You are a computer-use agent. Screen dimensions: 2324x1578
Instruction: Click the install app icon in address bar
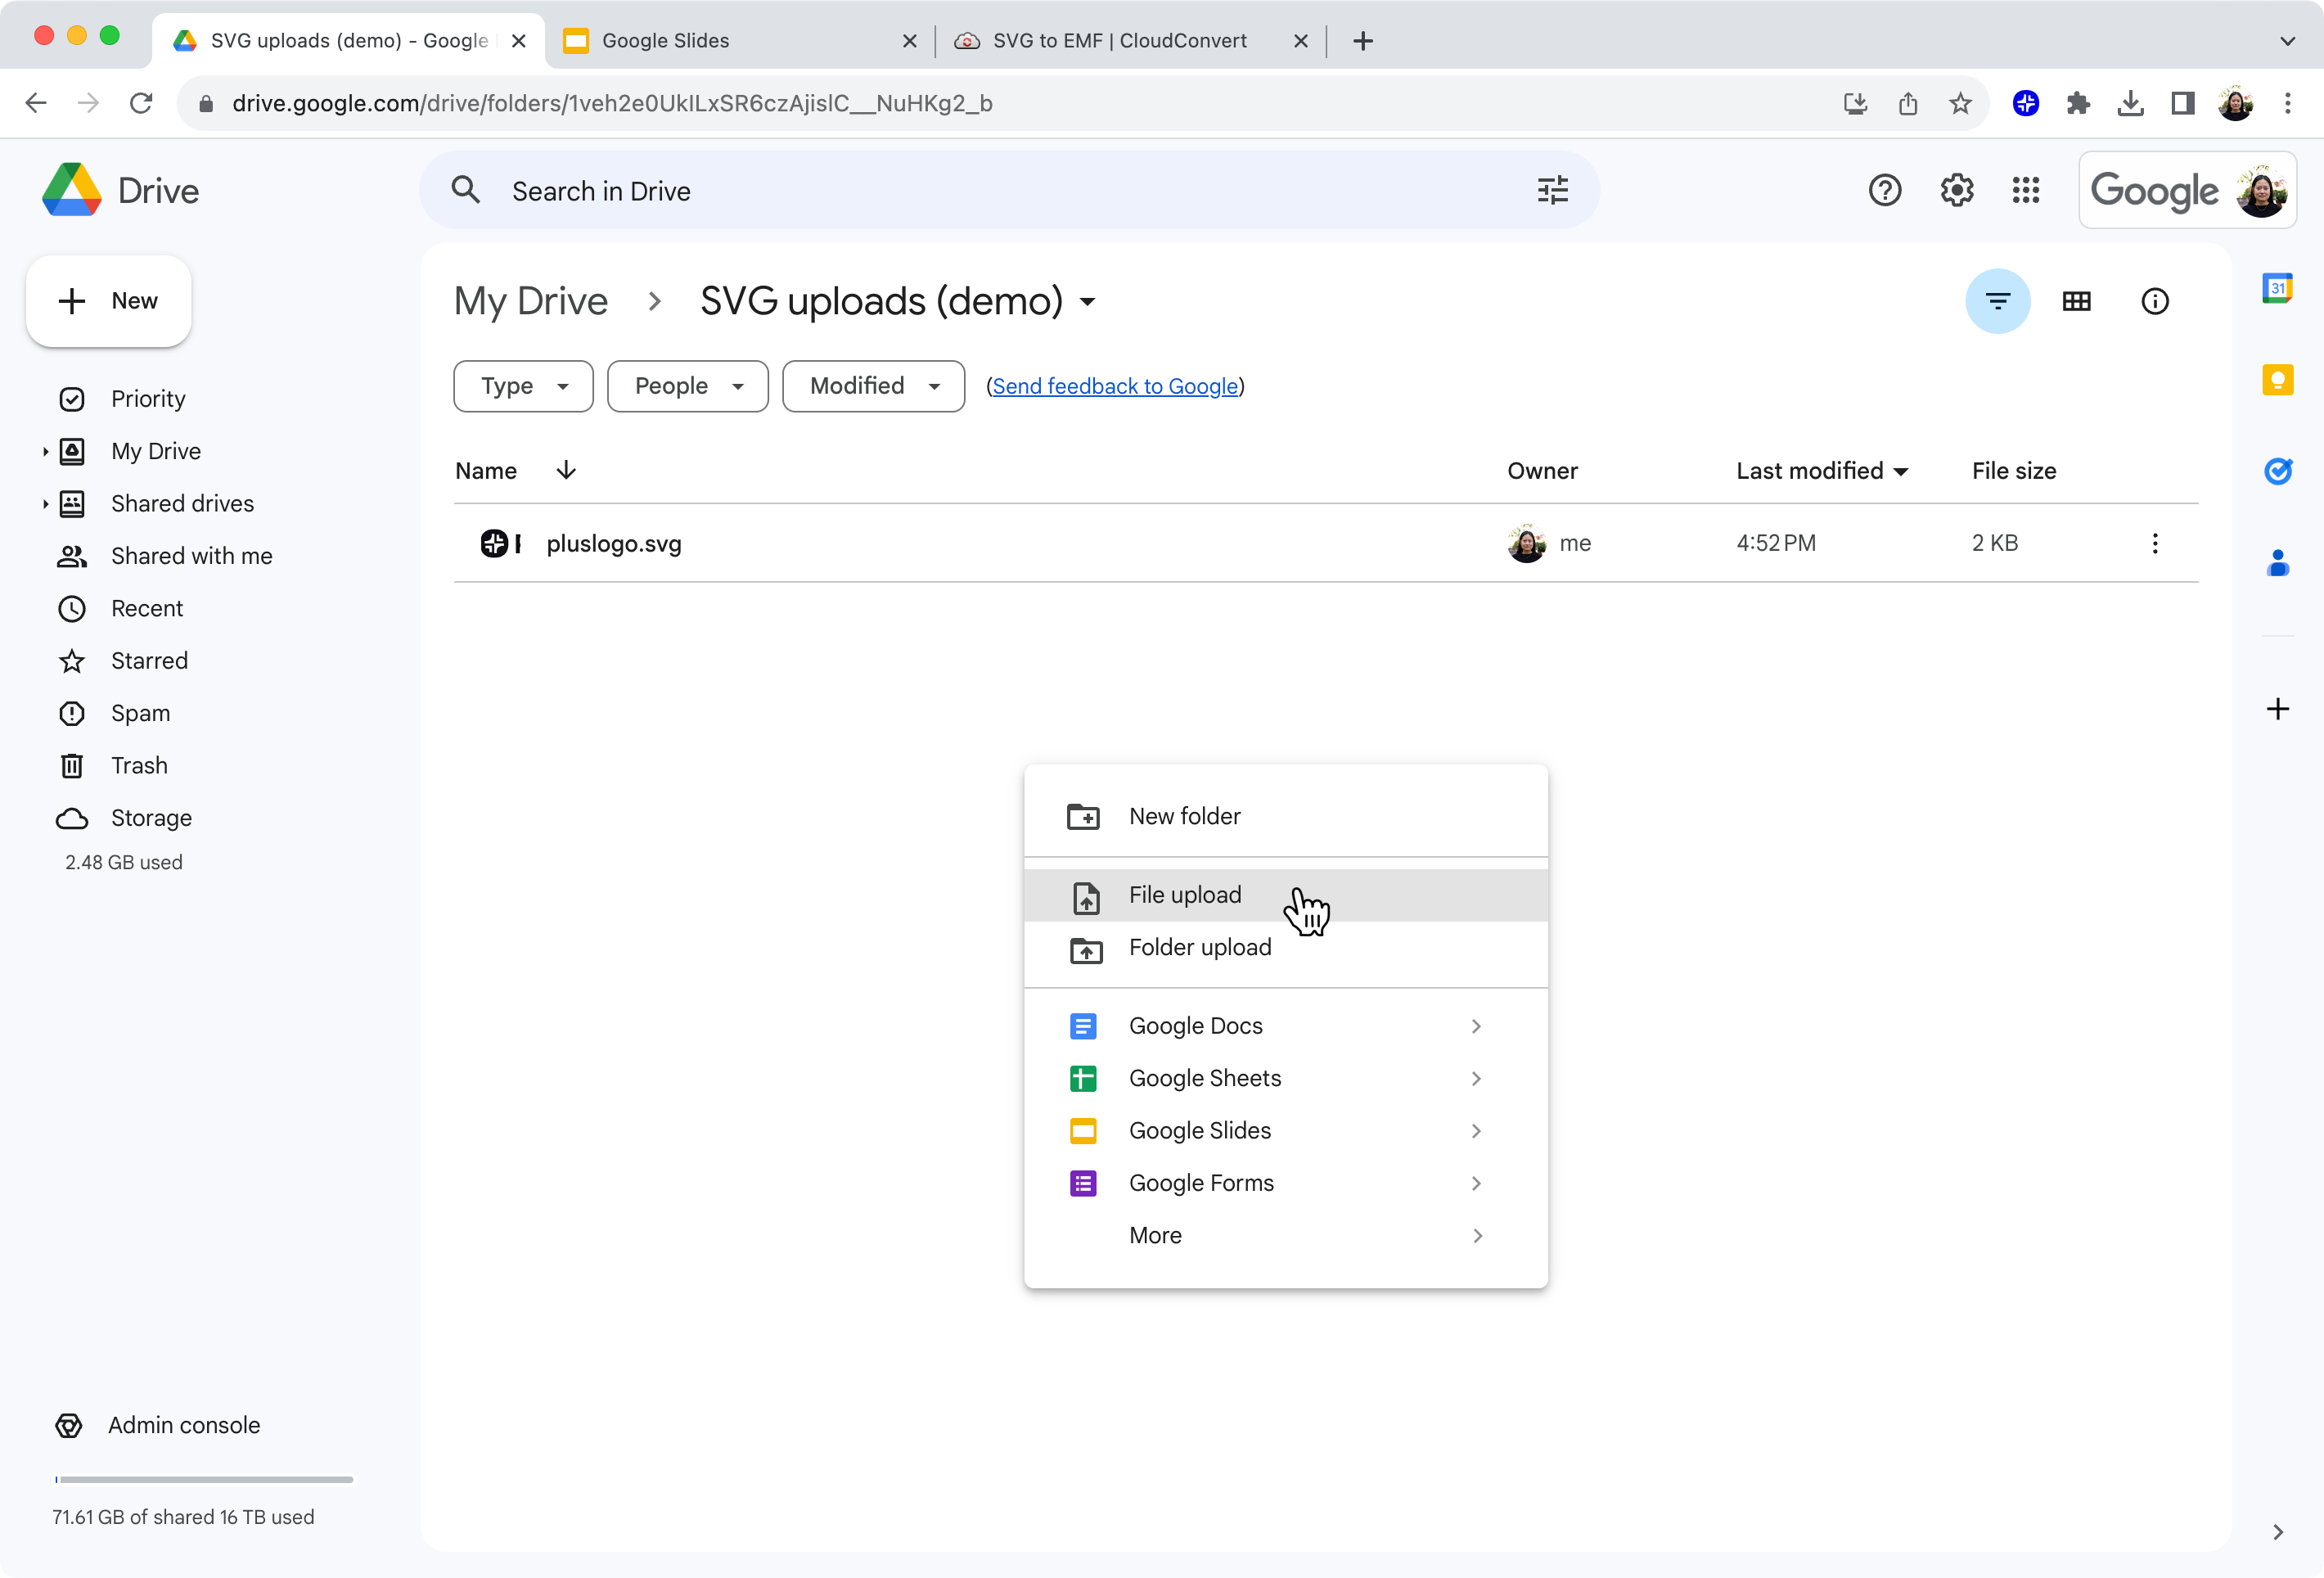1854,103
